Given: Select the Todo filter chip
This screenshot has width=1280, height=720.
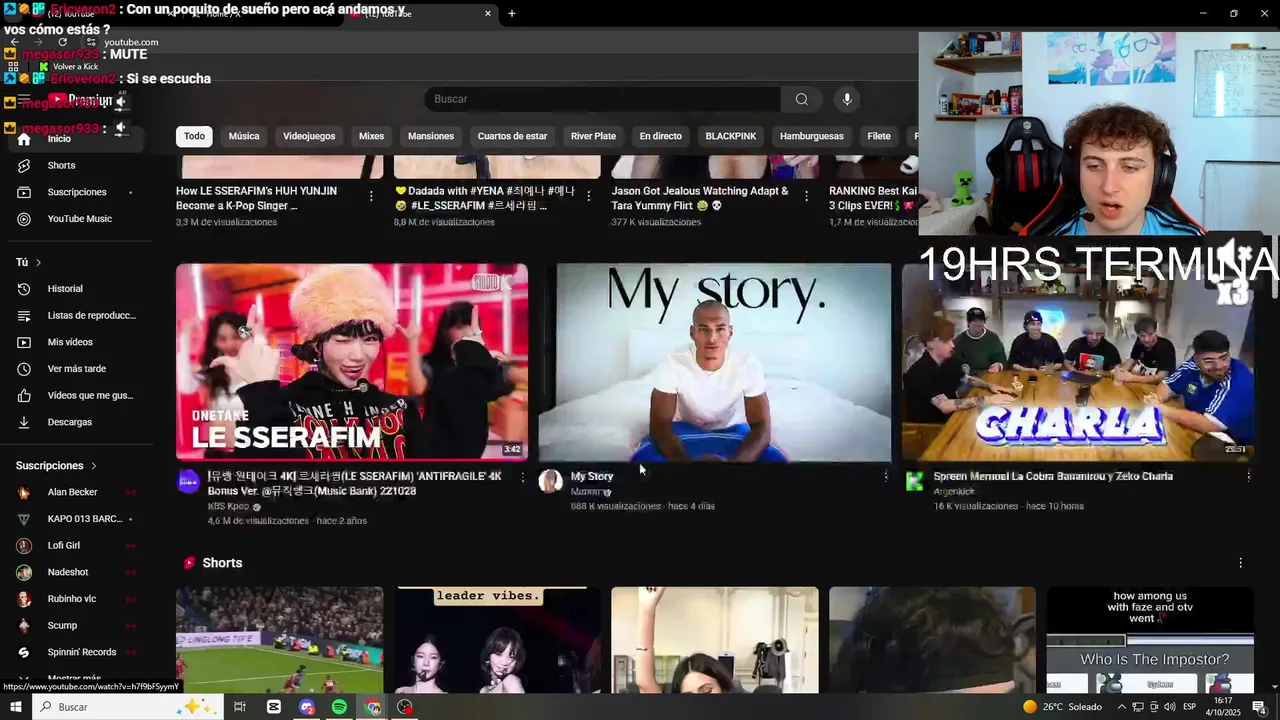Looking at the screenshot, I should coord(194,136).
